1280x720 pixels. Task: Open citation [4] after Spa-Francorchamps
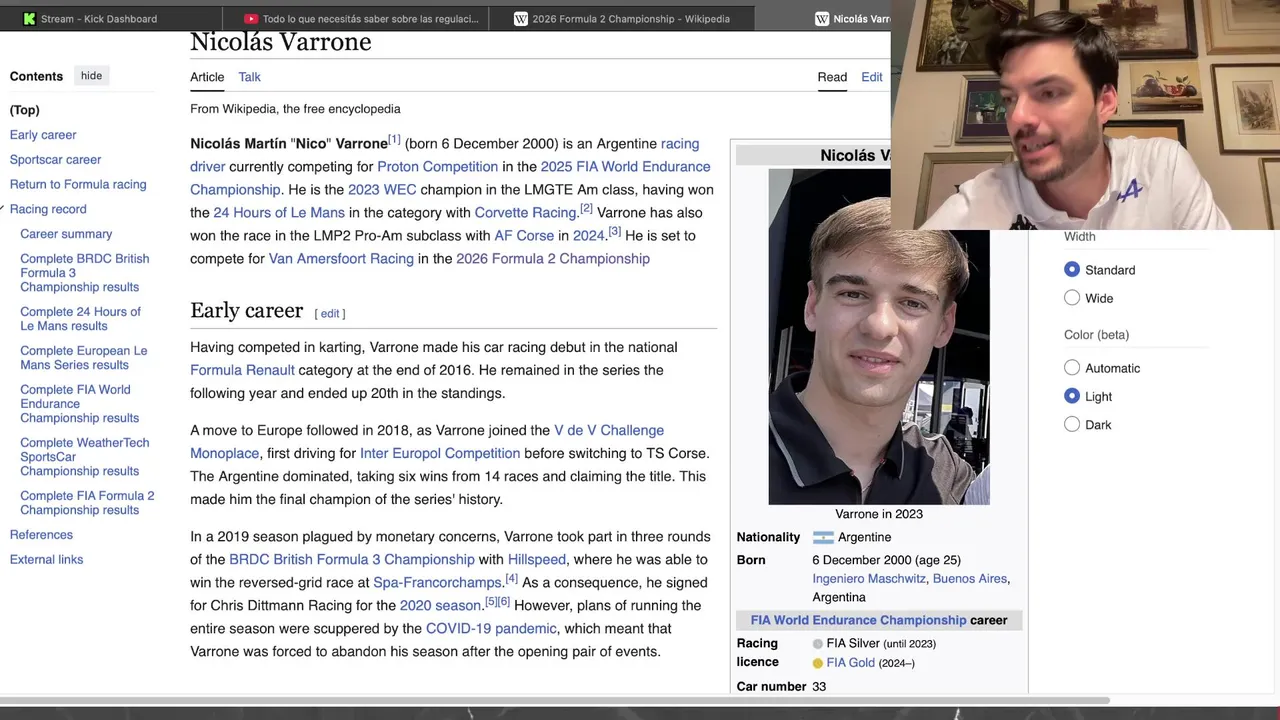point(512,578)
